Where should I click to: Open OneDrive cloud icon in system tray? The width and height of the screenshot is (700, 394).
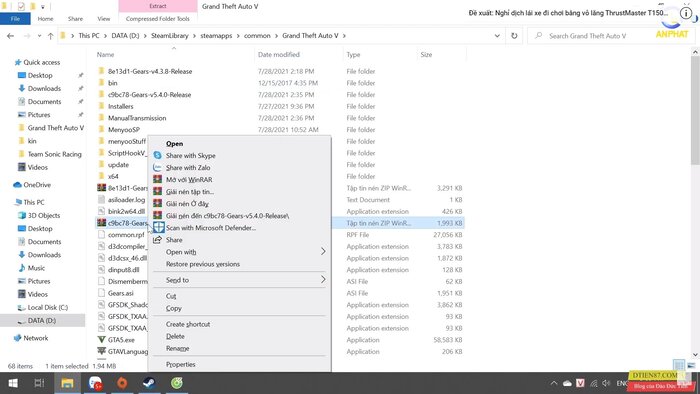[x=567, y=383]
